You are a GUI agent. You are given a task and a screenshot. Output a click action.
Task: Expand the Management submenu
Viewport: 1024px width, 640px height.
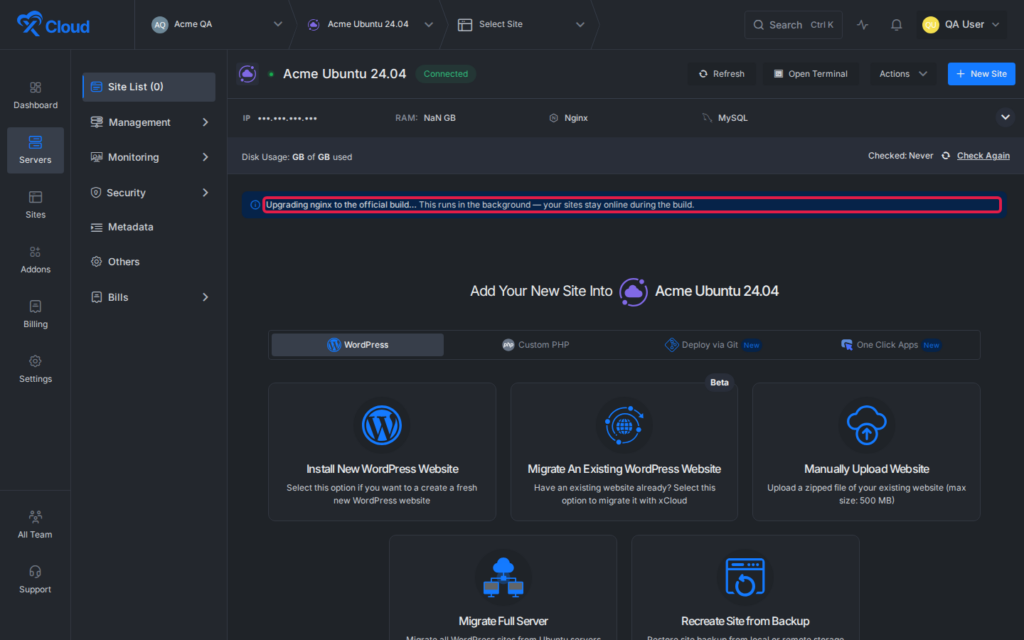coord(205,122)
